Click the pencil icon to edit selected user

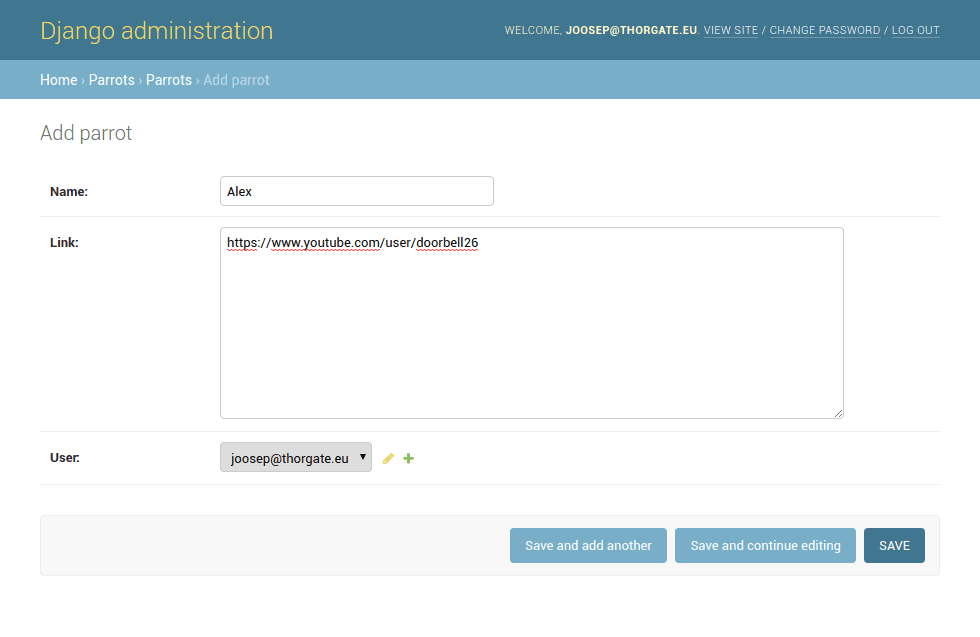(x=388, y=458)
